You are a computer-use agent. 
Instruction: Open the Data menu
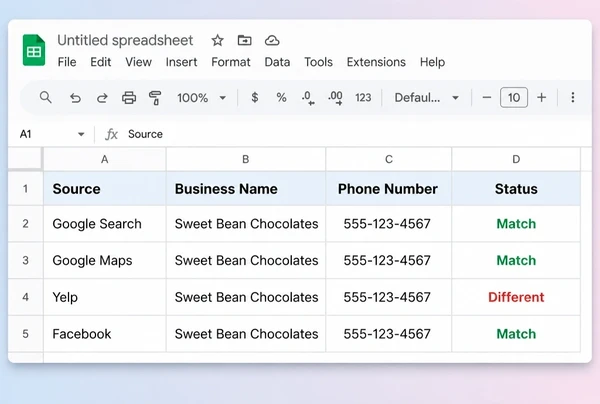point(277,62)
